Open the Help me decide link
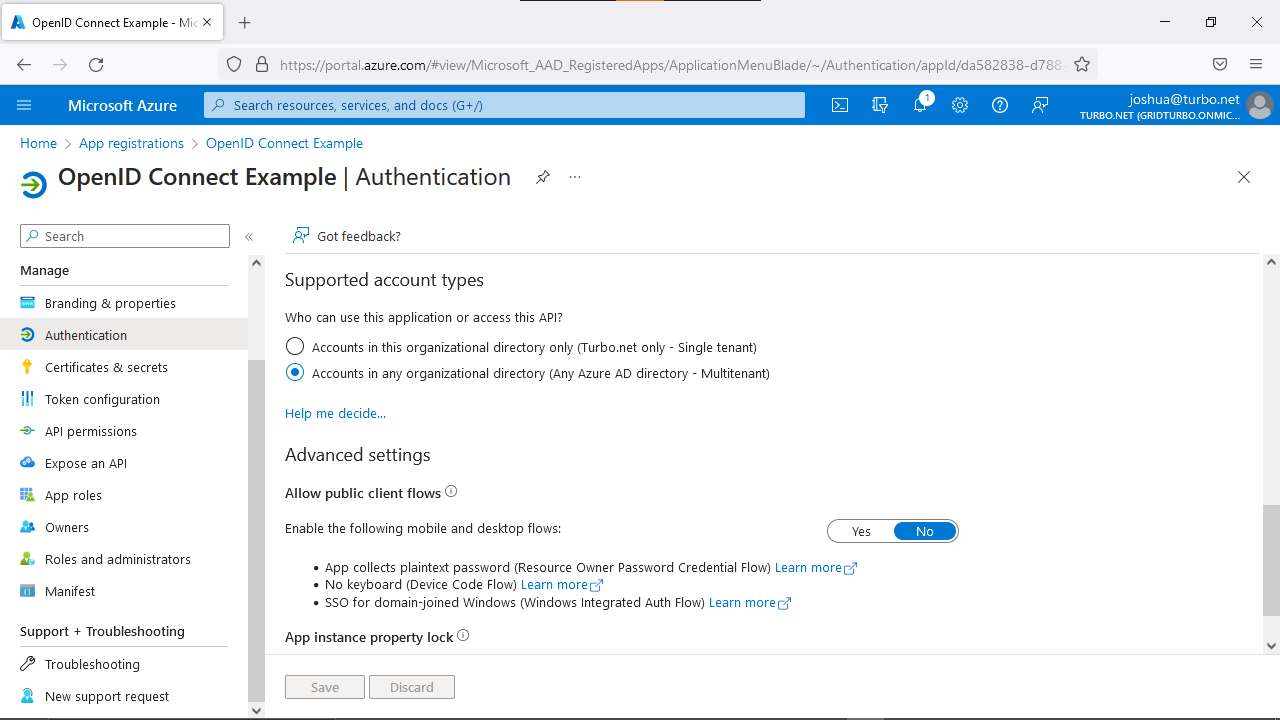 click(x=335, y=413)
